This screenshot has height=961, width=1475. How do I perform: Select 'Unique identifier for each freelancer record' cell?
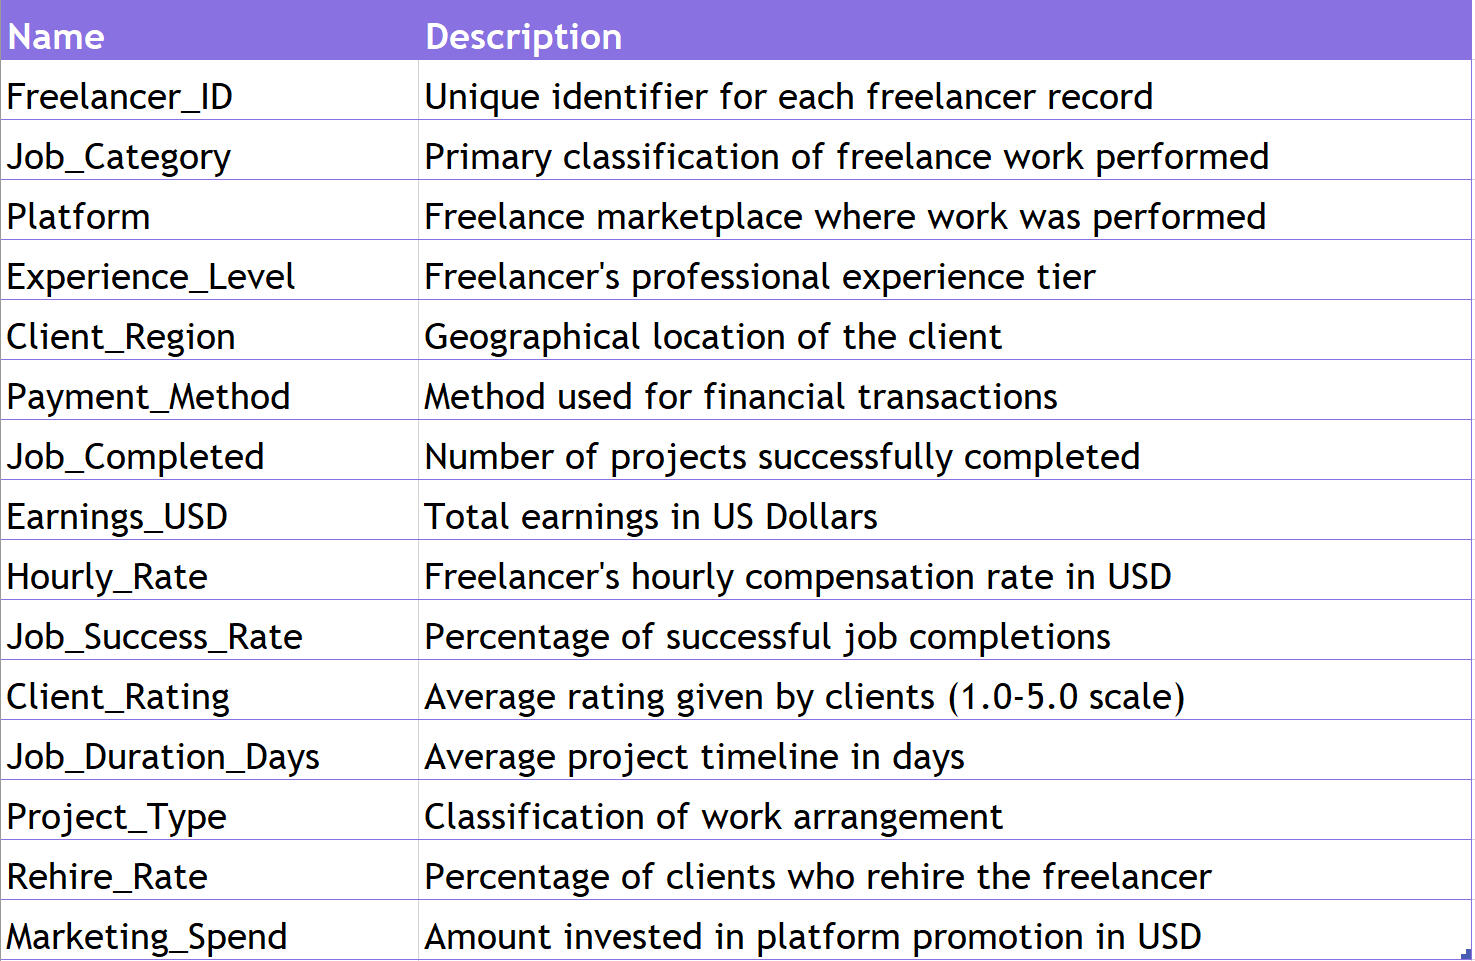coord(788,97)
